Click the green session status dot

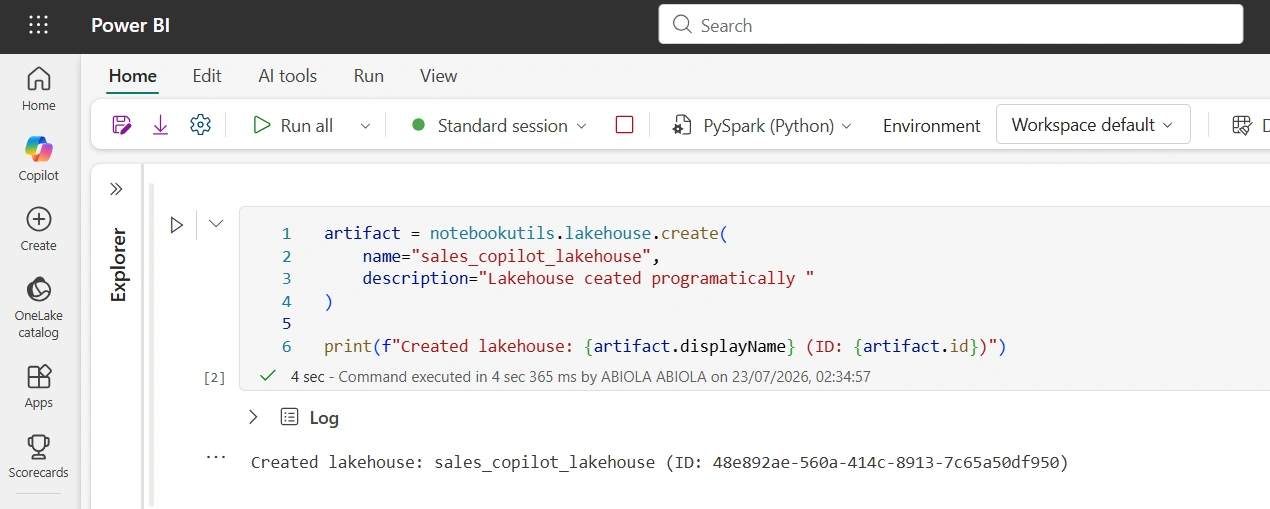pyautogui.click(x=418, y=125)
